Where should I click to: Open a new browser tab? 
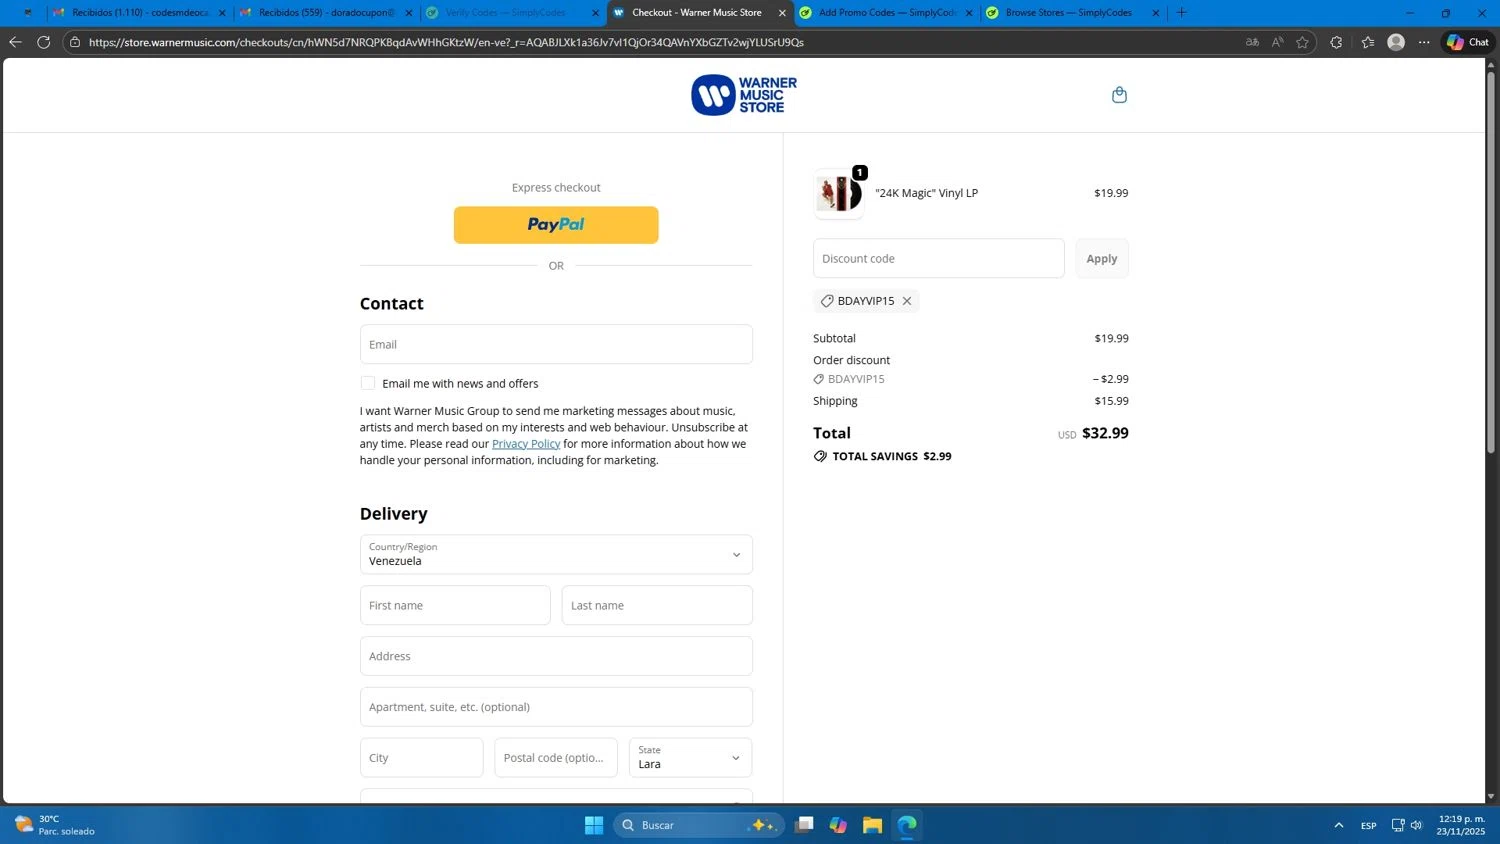(1181, 13)
